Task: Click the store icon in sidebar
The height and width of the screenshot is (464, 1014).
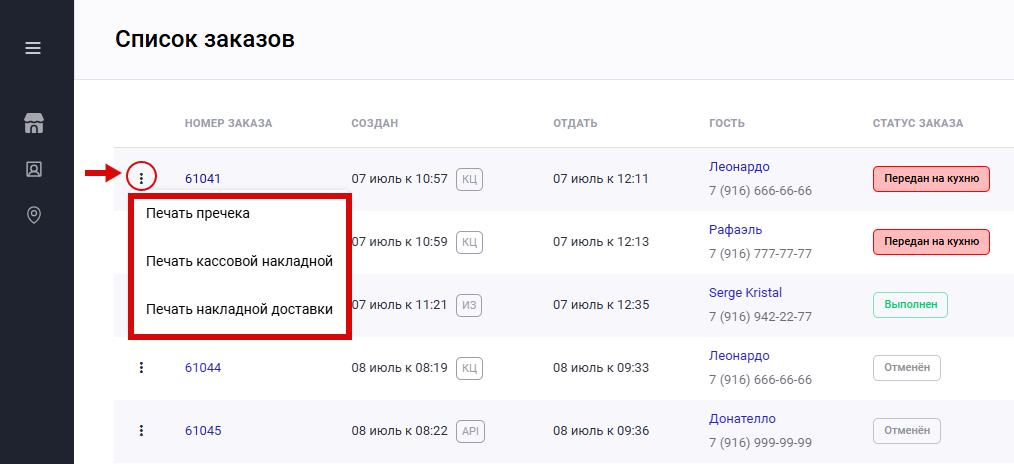Action: pyautogui.click(x=34, y=124)
